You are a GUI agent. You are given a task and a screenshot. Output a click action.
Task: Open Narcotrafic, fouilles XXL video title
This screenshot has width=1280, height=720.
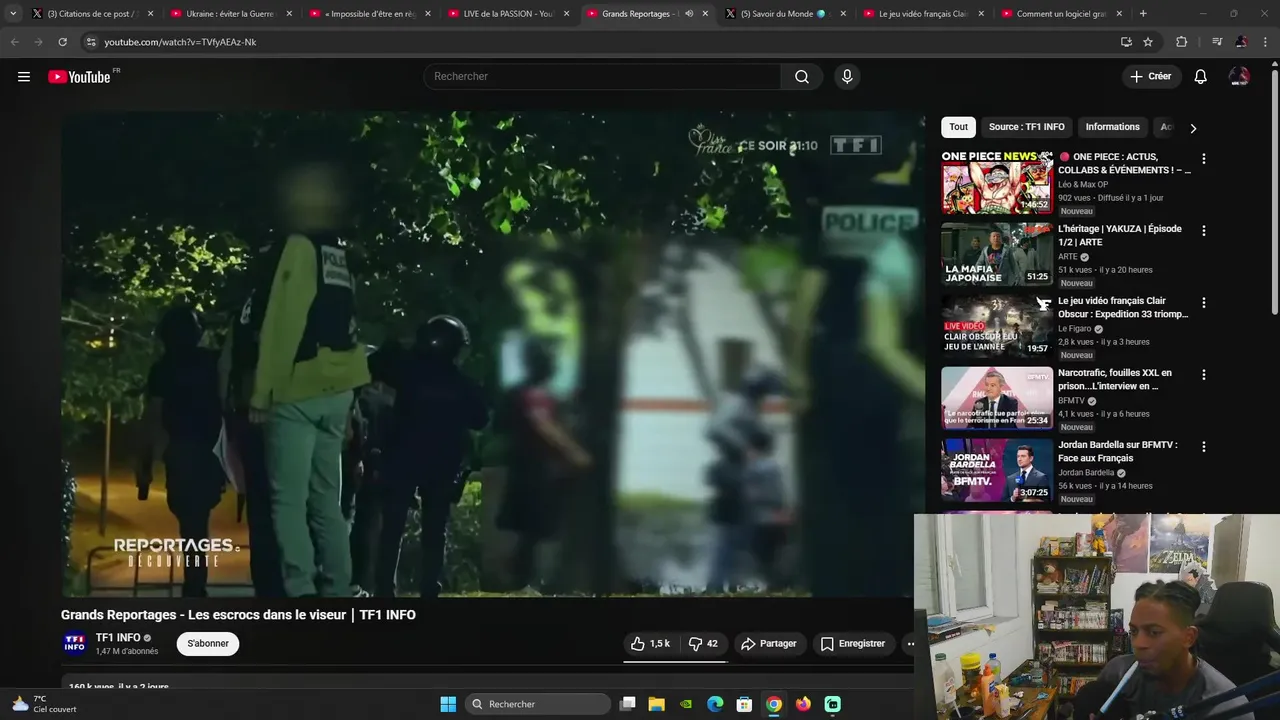[x=1115, y=380]
